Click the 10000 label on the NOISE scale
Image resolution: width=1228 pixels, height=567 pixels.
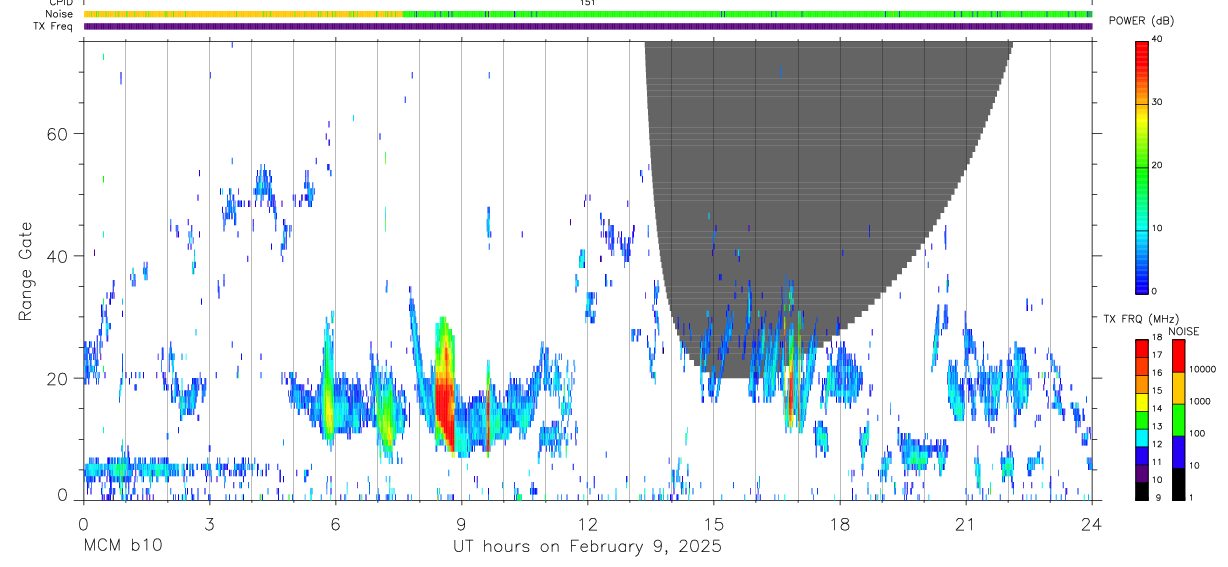point(1202,370)
